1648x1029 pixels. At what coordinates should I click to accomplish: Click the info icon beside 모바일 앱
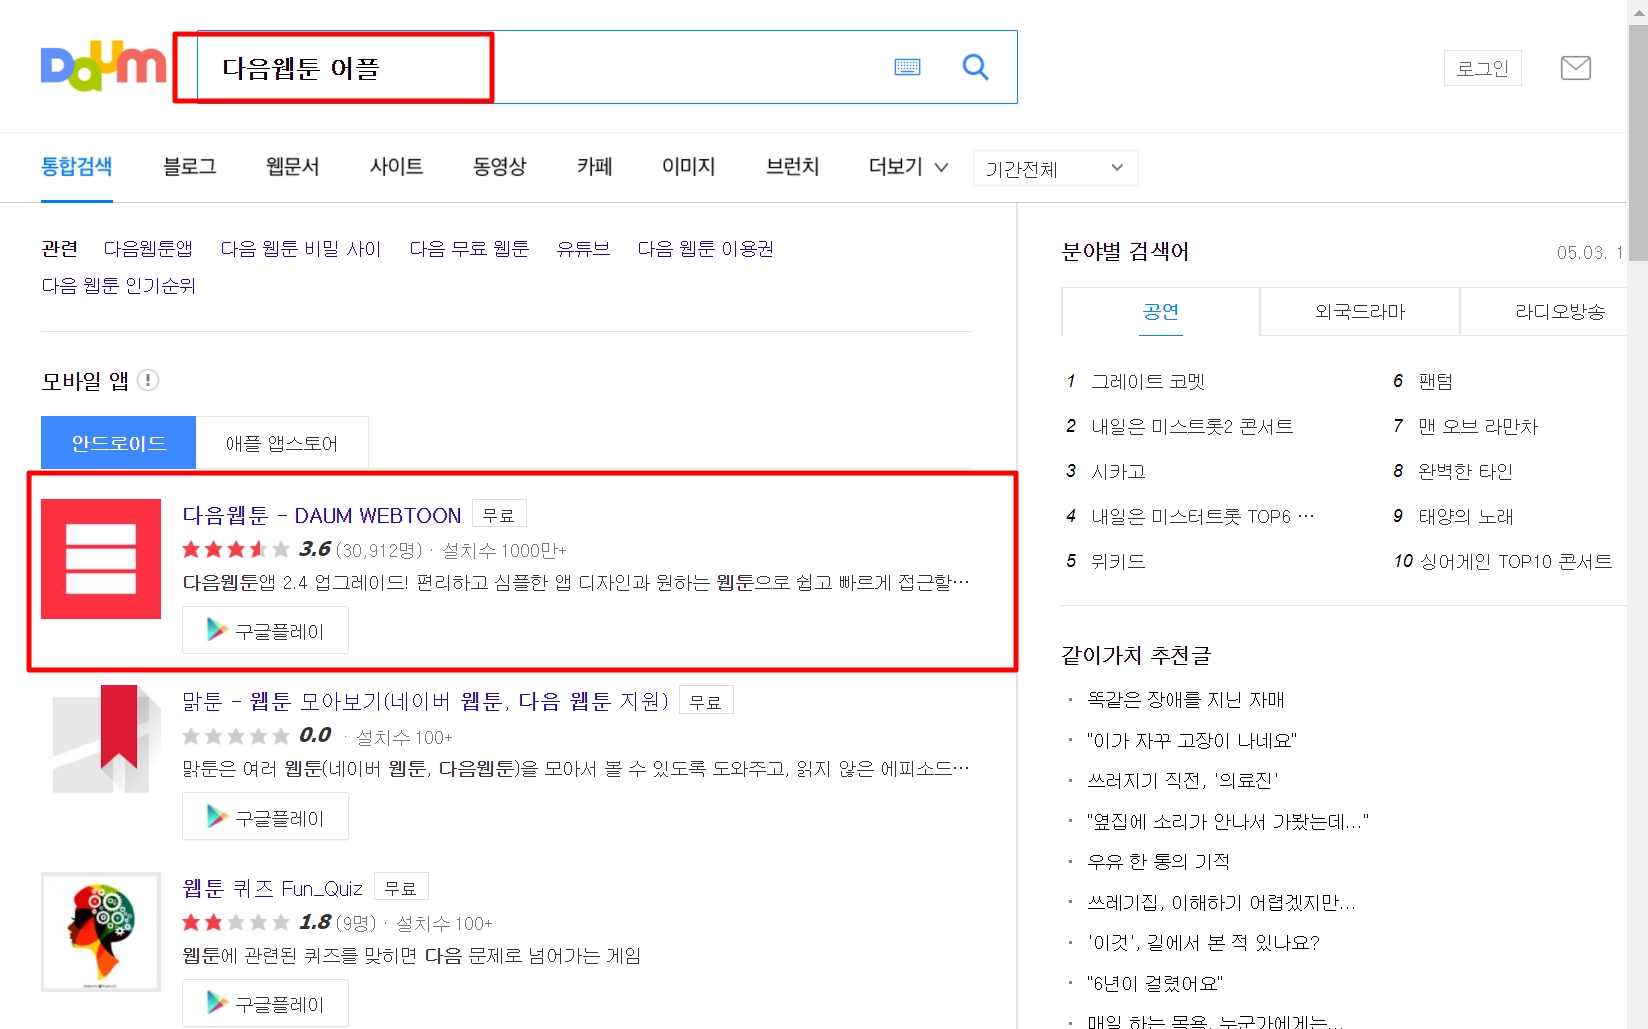[148, 380]
